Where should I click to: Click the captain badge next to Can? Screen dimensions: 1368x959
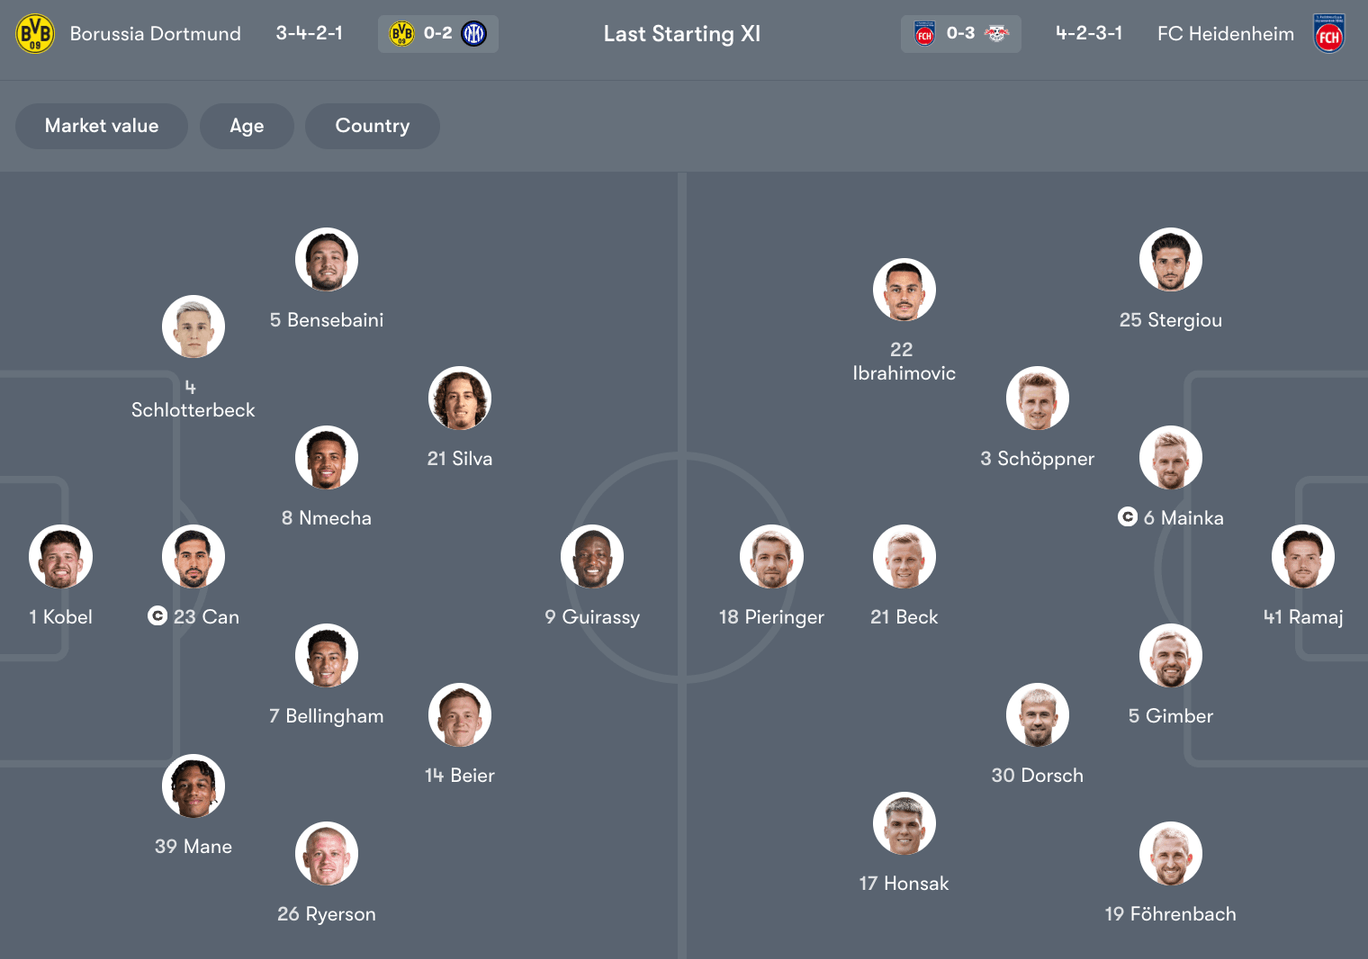pyautogui.click(x=157, y=616)
